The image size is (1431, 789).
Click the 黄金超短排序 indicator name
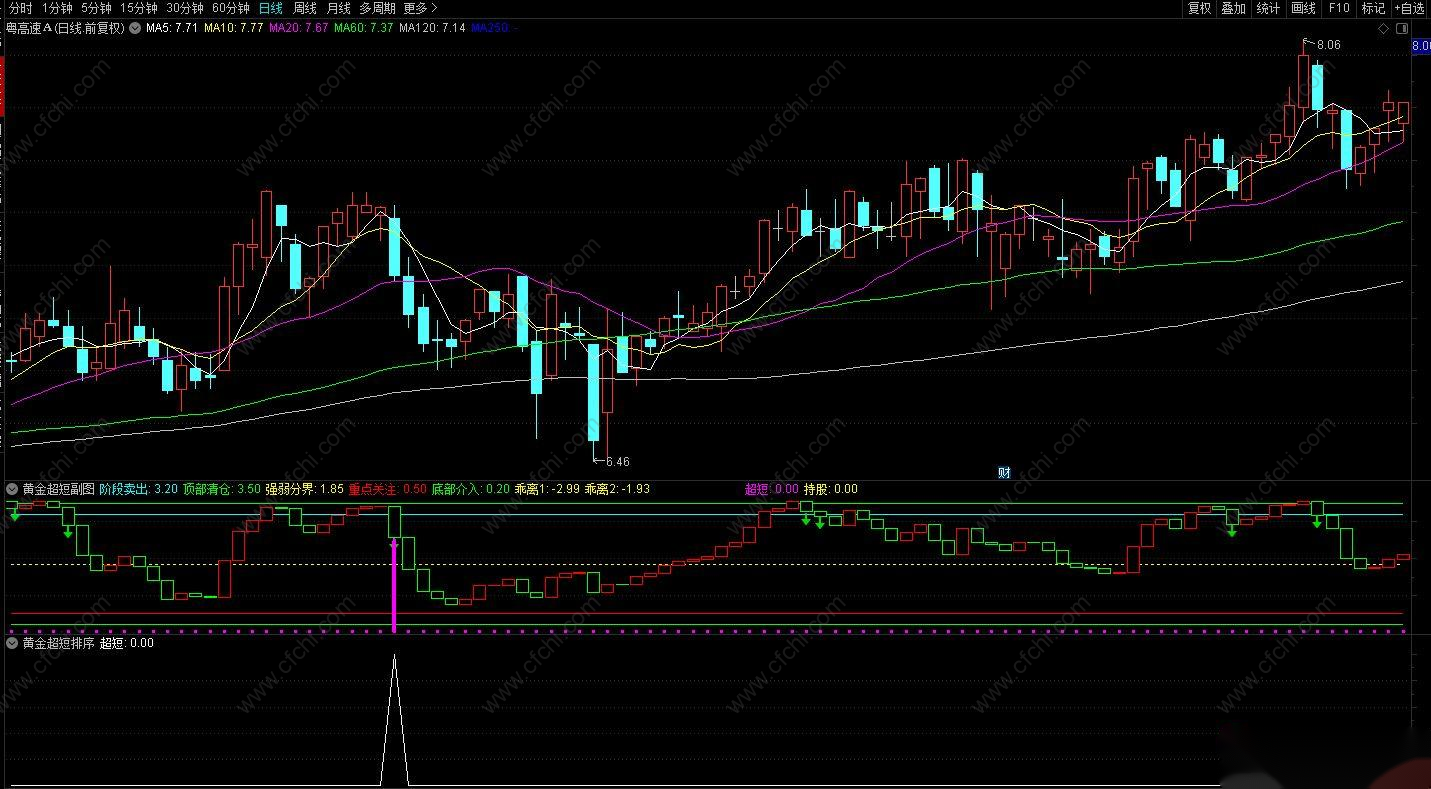click(x=59, y=643)
